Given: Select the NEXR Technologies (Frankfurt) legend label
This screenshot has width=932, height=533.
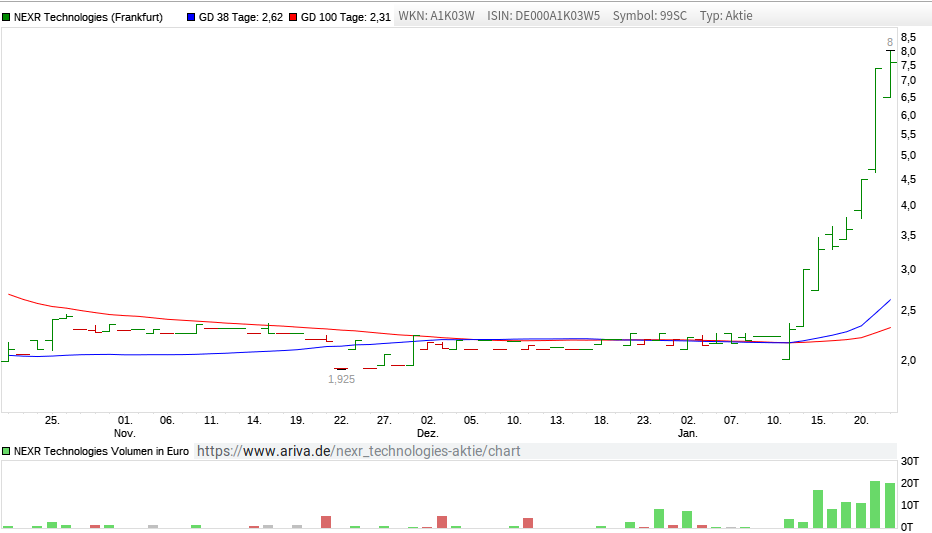Looking at the screenshot, I should coord(88,16).
